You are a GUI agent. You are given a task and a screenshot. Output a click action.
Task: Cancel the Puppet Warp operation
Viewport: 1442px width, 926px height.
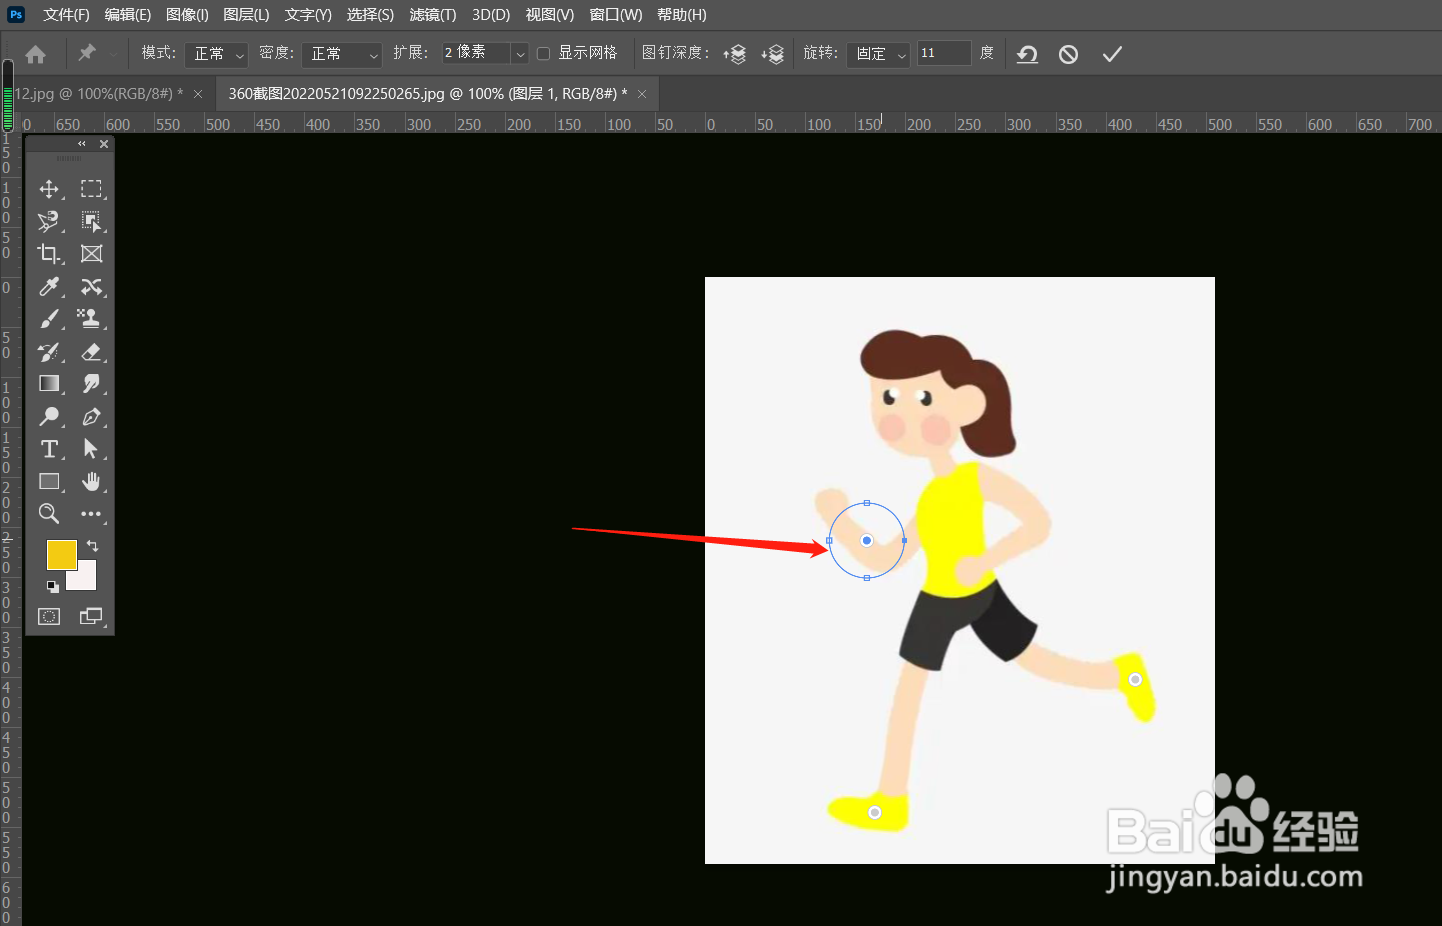(x=1068, y=54)
